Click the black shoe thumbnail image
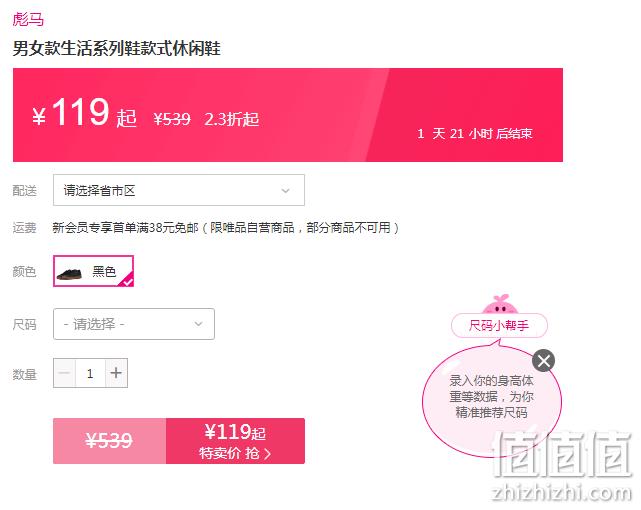The image size is (641, 510). (69, 273)
